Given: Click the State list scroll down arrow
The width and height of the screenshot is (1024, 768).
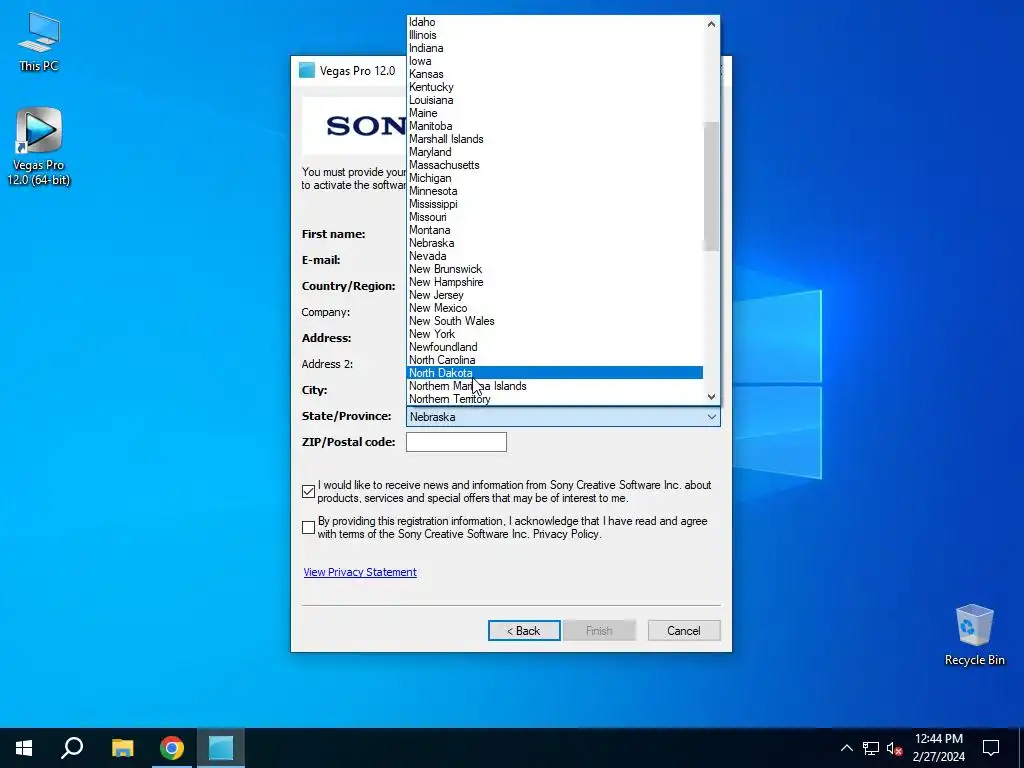Looking at the screenshot, I should (711, 396).
